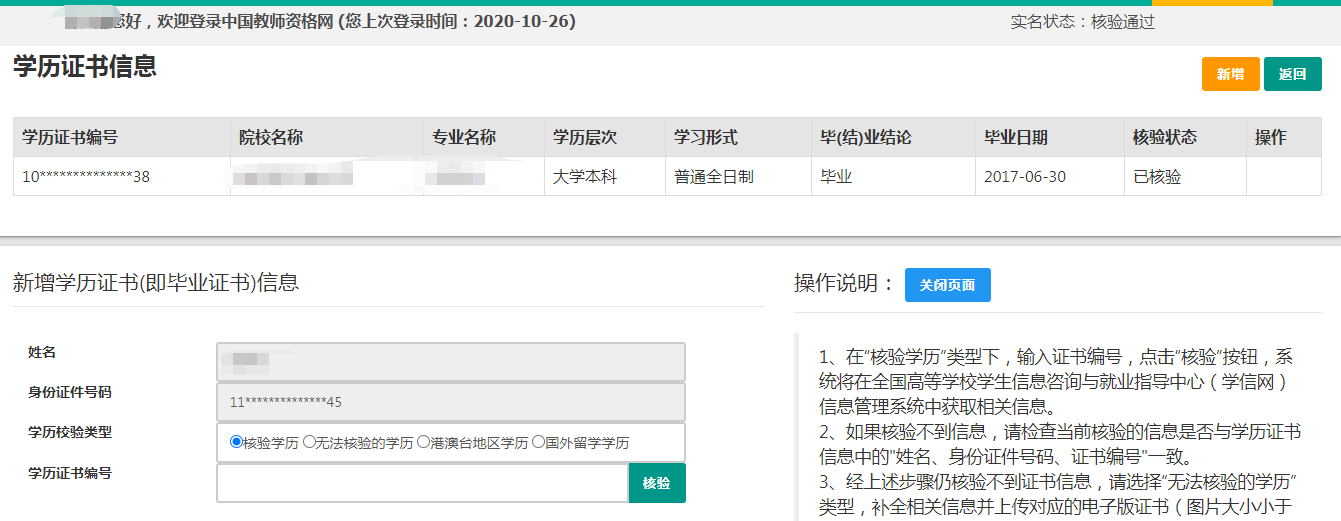The width and height of the screenshot is (1341, 521).
Task: Select the certificate number cell 10***38
Action: (x=86, y=177)
